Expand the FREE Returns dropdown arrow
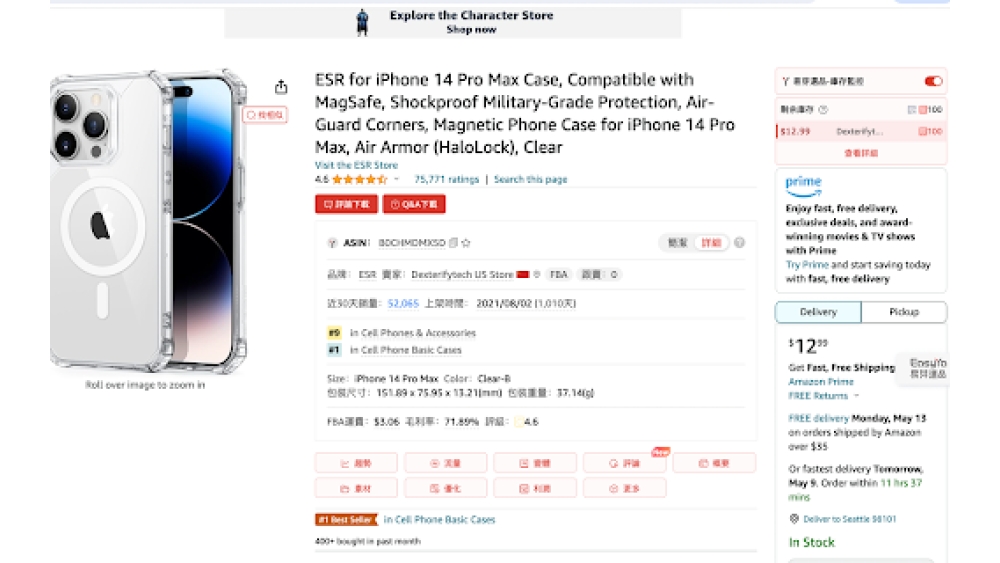The height and width of the screenshot is (563, 1000). [856, 396]
